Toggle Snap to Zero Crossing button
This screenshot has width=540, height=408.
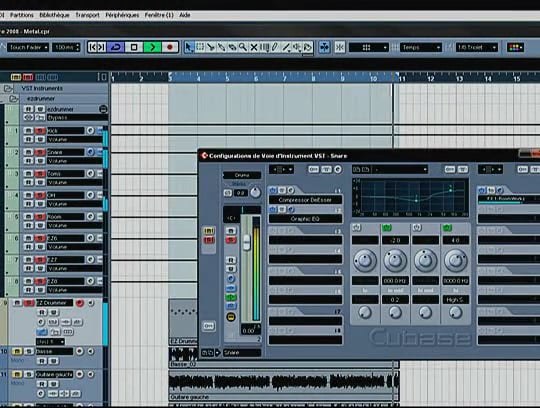(x=340, y=47)
